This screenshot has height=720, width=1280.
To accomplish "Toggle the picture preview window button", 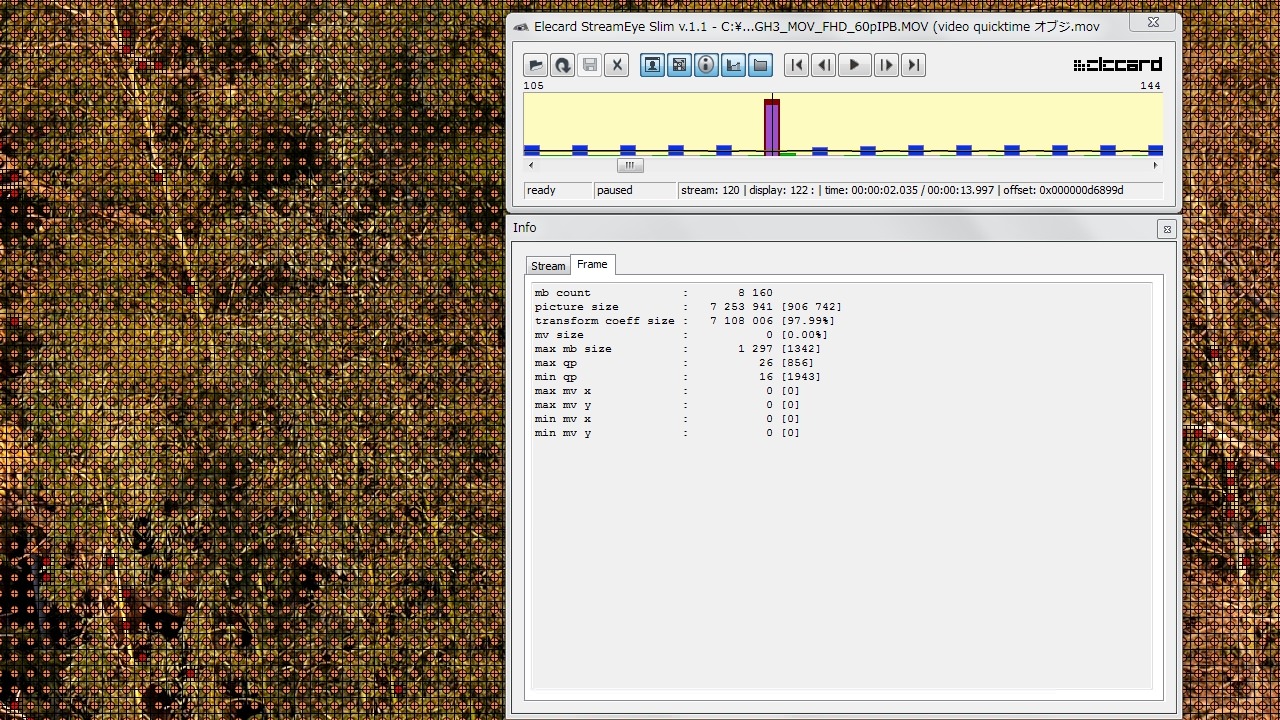I will 652,65.
